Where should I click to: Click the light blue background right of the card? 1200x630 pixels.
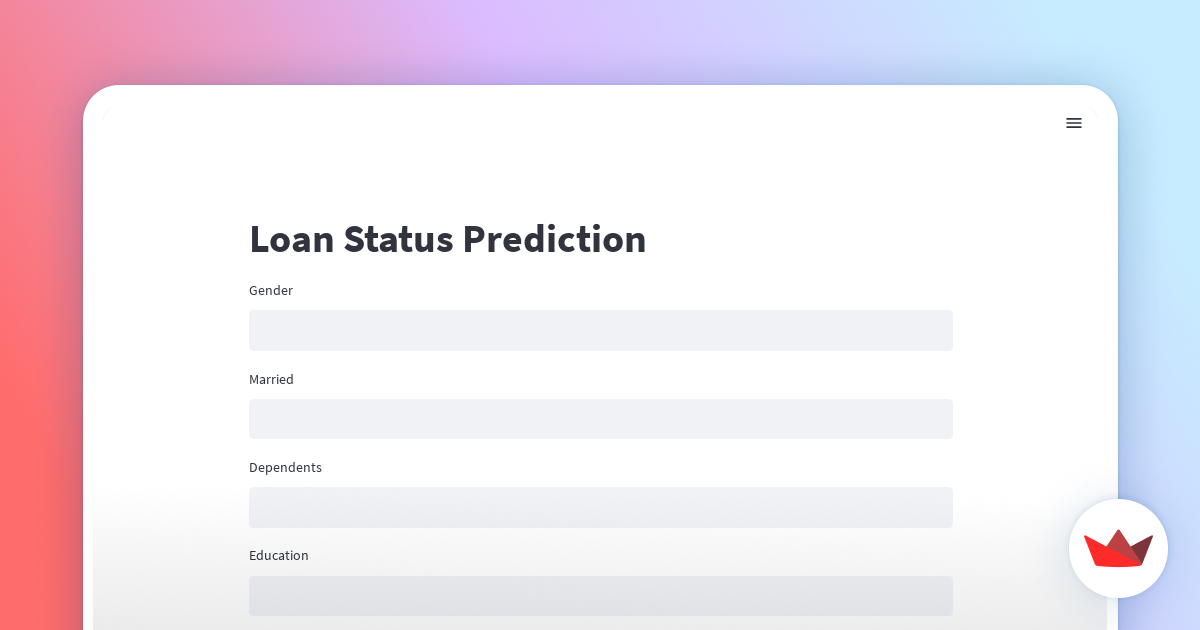(x=1158, y=300)
